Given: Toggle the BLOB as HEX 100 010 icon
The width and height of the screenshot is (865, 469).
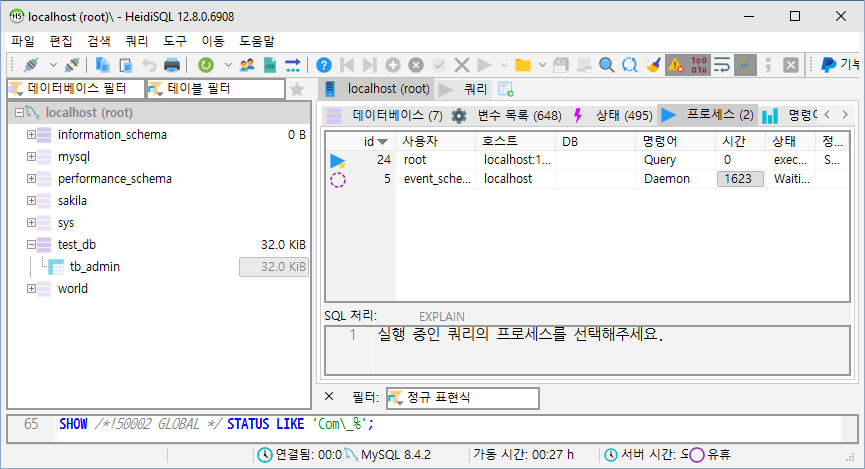Looking at the screenshot, I should click(699, 65).
